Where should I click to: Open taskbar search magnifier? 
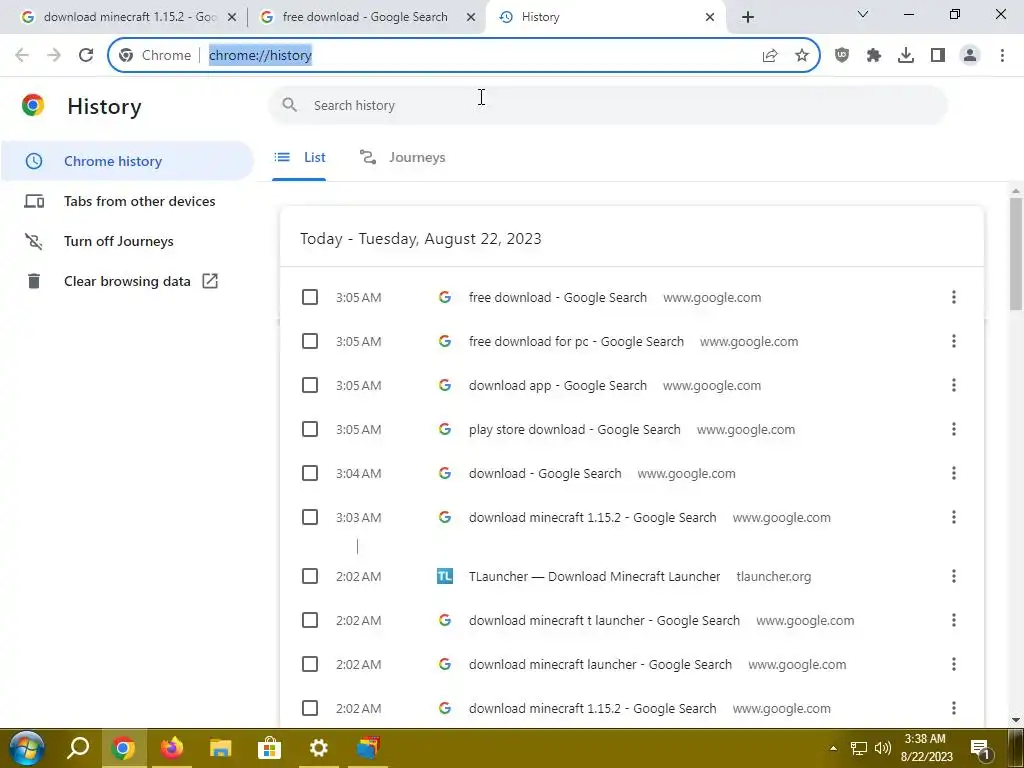click(x=78, y=748)
